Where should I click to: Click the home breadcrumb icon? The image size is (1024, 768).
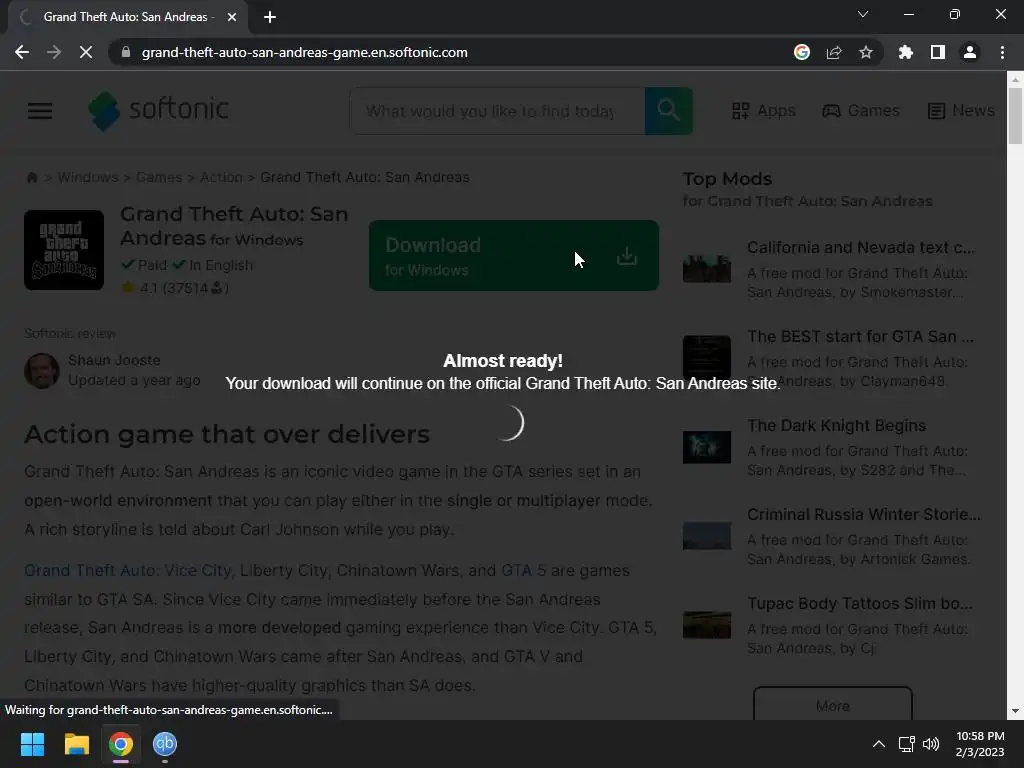(x=31, y=177)
